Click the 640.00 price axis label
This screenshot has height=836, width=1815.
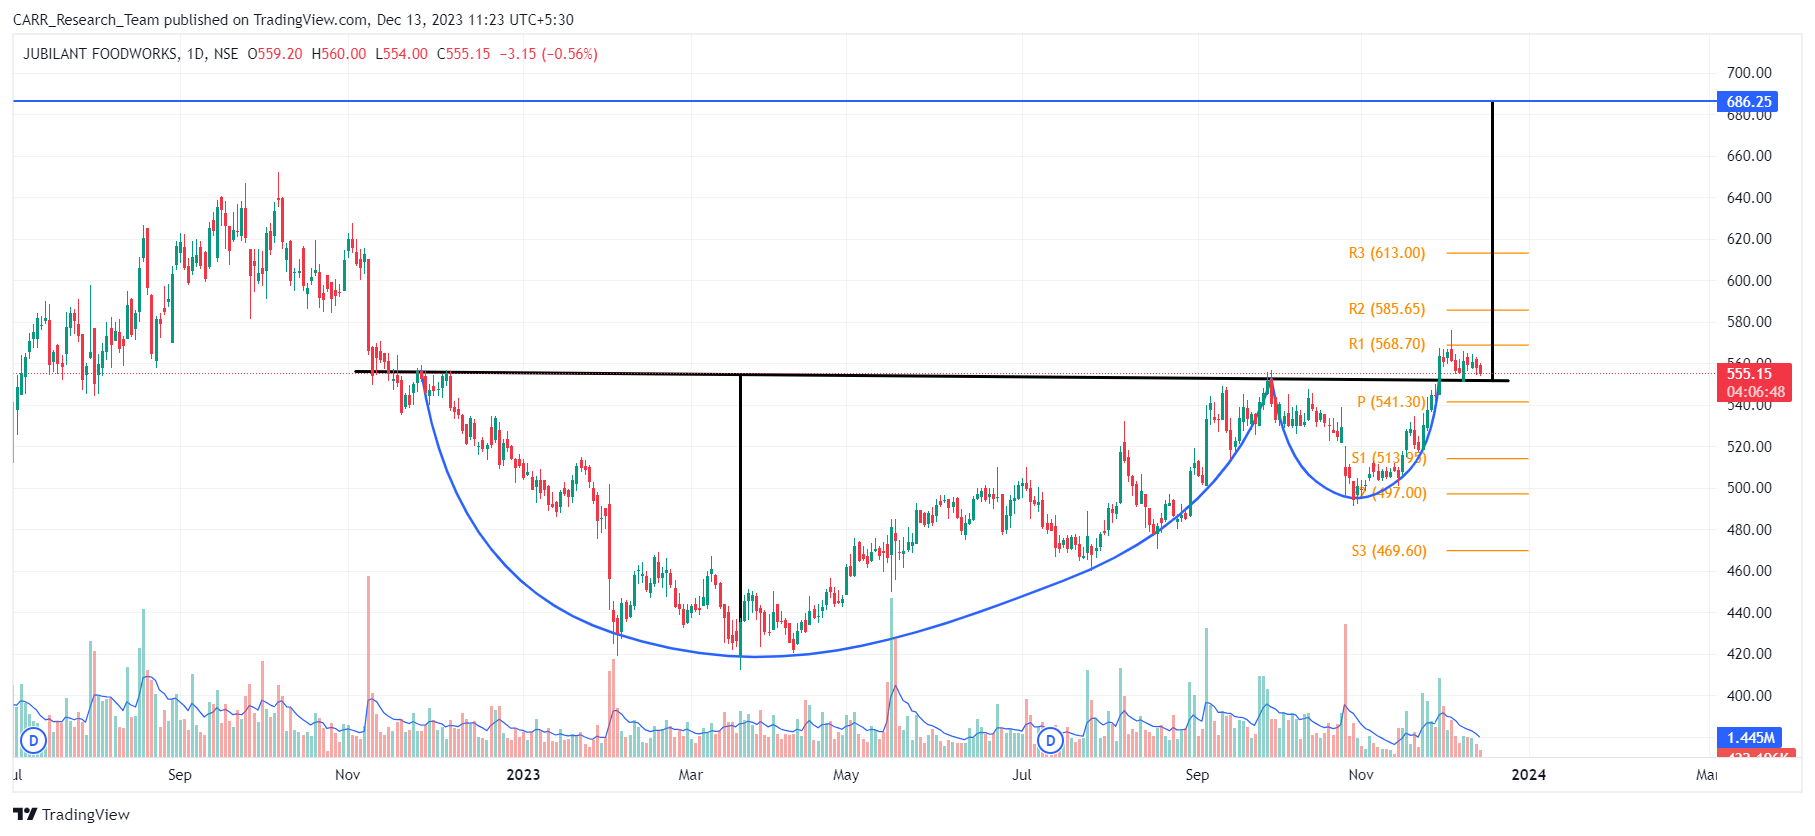coord(1749,198)
